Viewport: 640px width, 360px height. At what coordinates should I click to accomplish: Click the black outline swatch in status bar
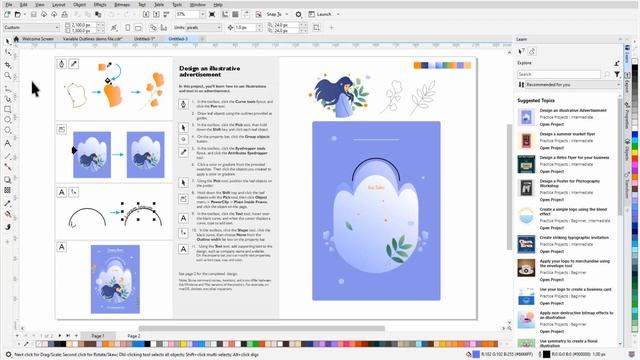point(546,354)
